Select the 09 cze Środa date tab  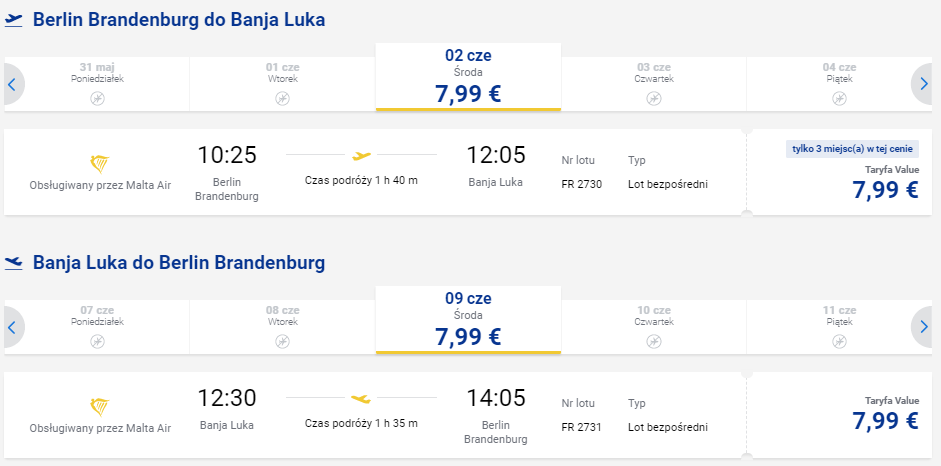pos(468,320)
